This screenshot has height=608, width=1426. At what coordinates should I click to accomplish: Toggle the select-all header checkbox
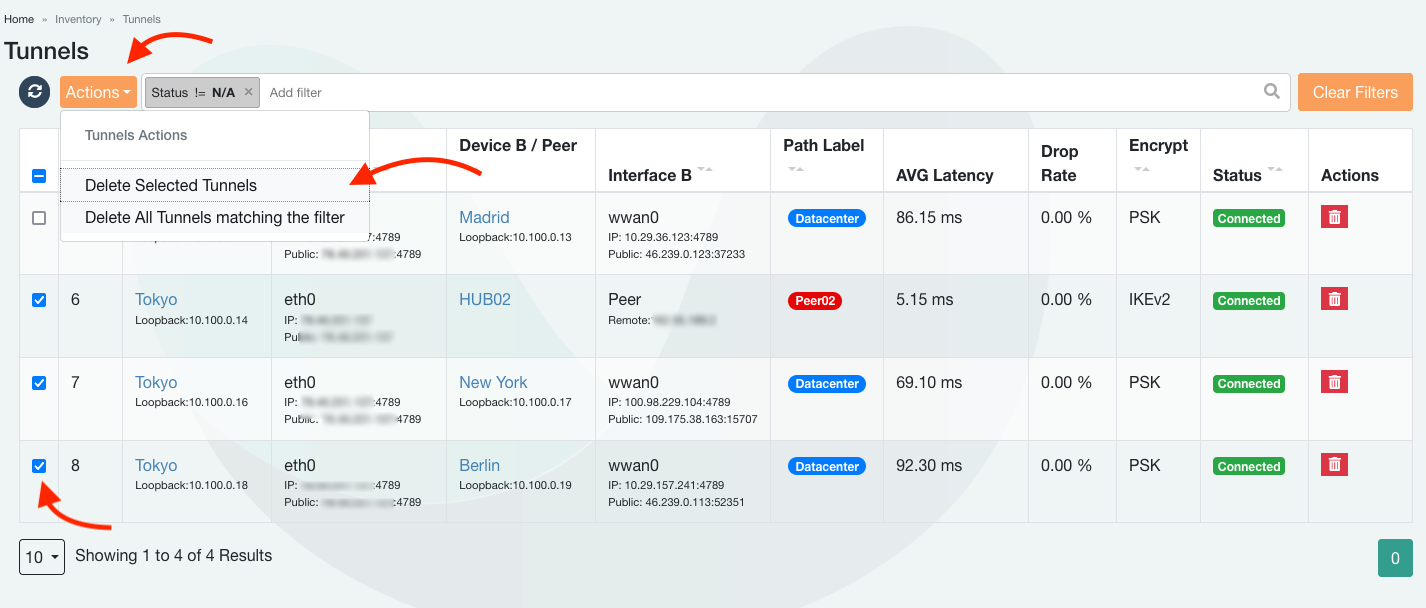[x=39, y=176]
